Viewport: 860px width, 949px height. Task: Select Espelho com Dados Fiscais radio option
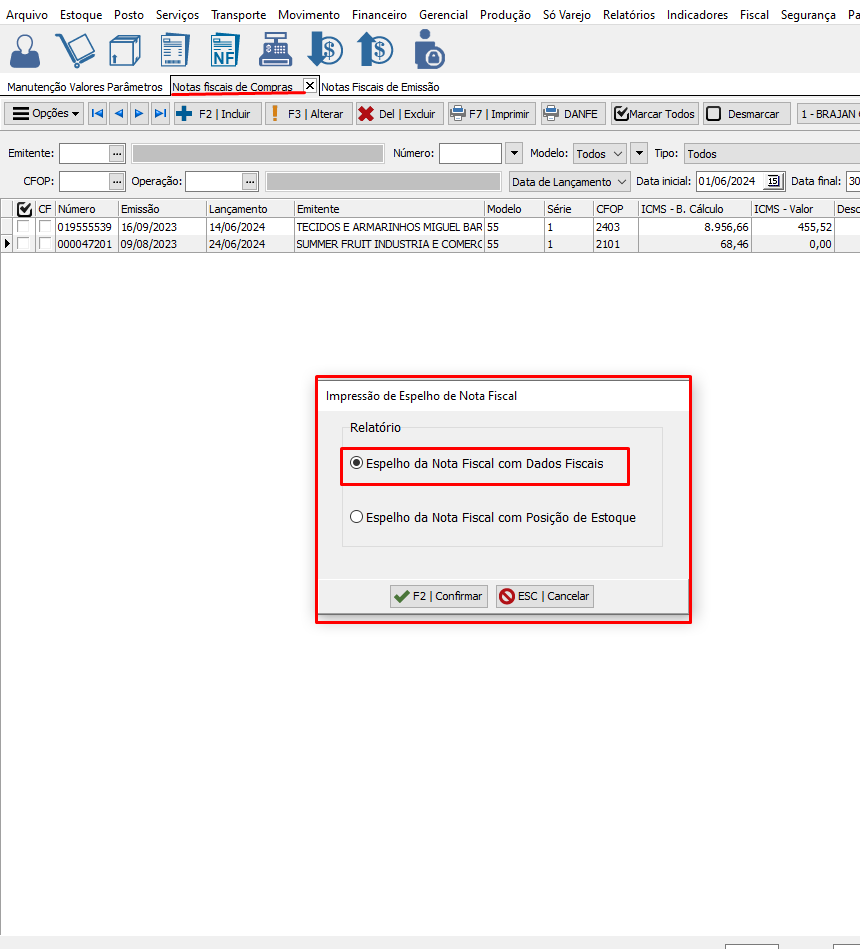click(x=357, y=464)
